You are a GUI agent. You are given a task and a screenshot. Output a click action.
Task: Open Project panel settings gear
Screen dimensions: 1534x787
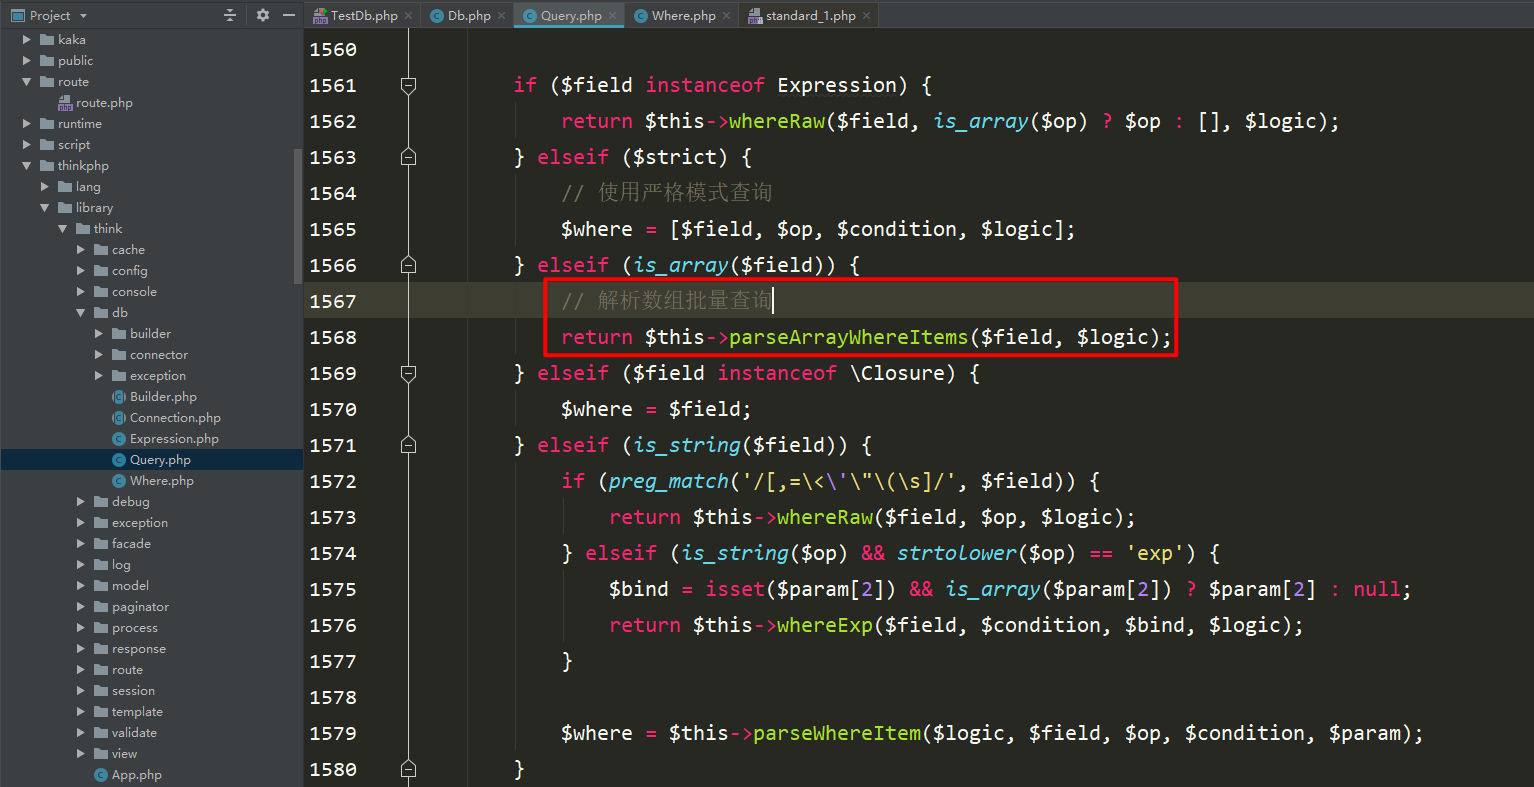(x=263, y=15)
